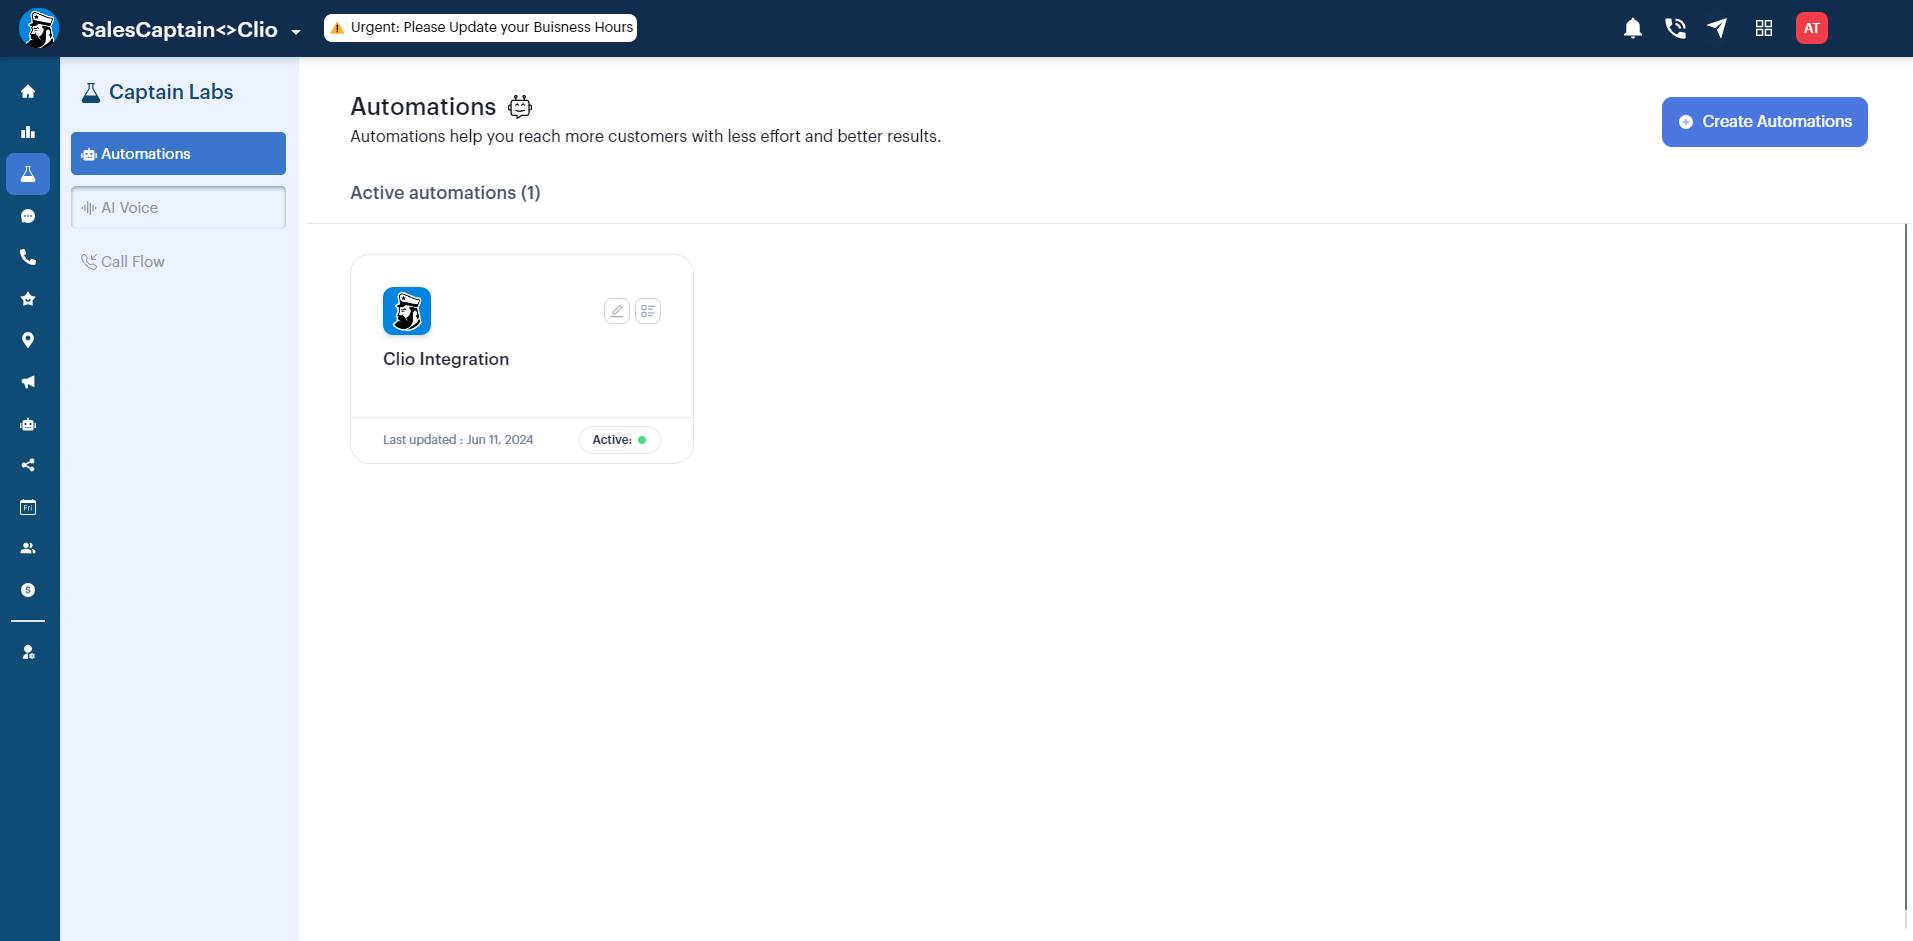Image resolution: width=1913 pixels, height=941 pixels.
Task: Edit the Clio Integration automation
Action: click(x=617, y=311)
